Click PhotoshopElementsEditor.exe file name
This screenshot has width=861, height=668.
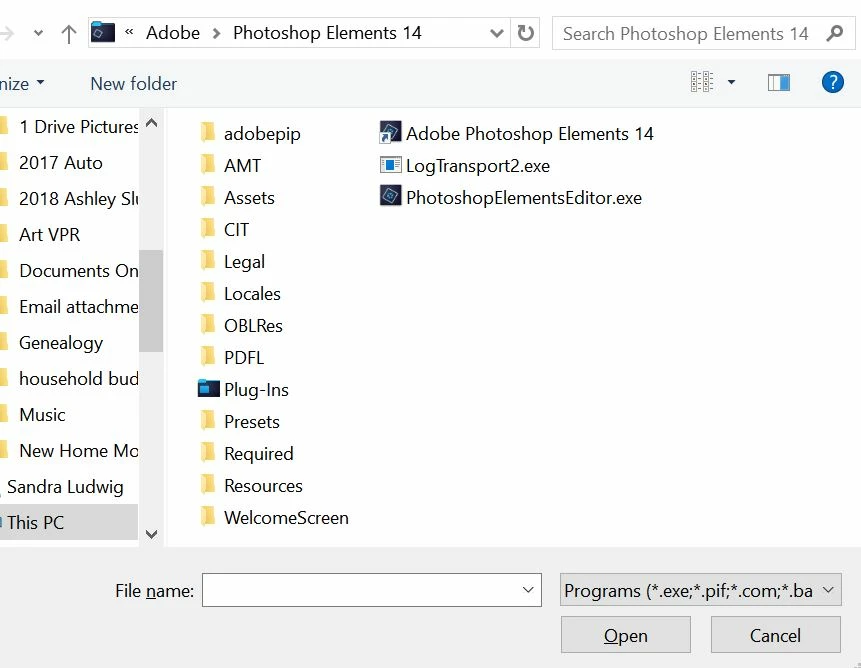[x=524, y=198]
